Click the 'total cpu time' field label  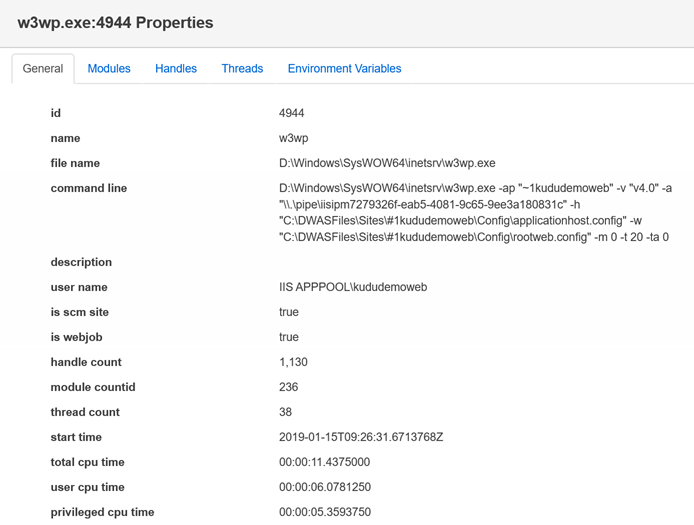point(88,462)
